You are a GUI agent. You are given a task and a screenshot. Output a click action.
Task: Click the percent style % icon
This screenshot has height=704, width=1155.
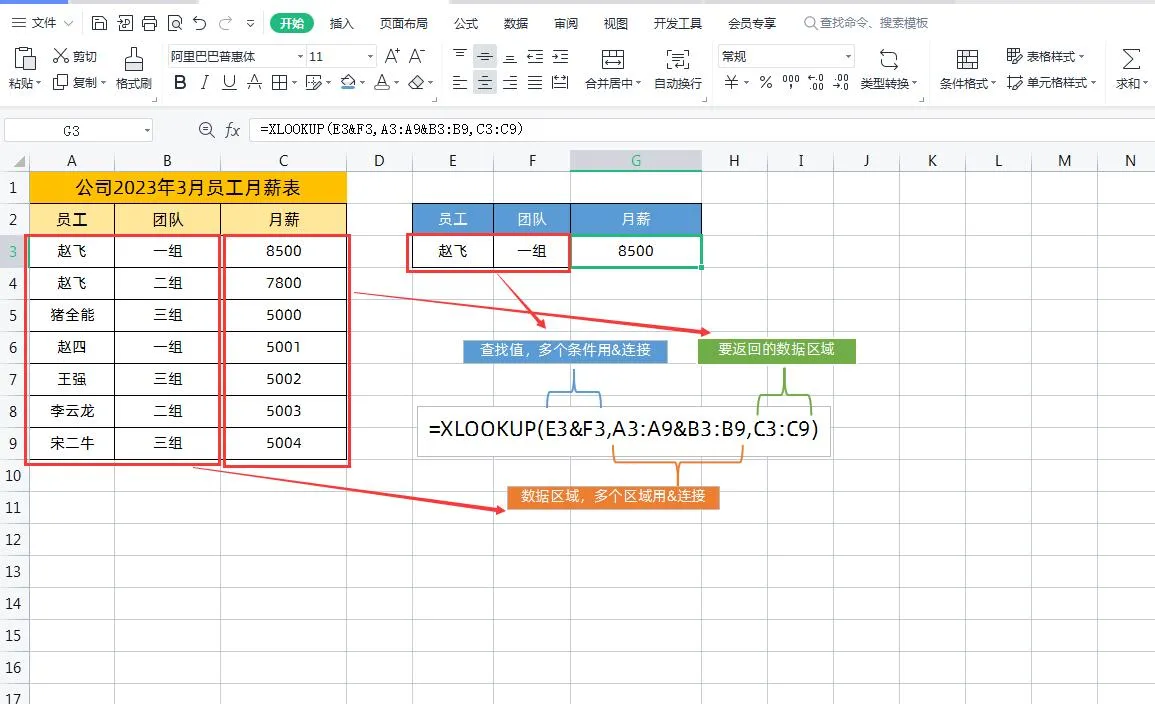[766, 83]
